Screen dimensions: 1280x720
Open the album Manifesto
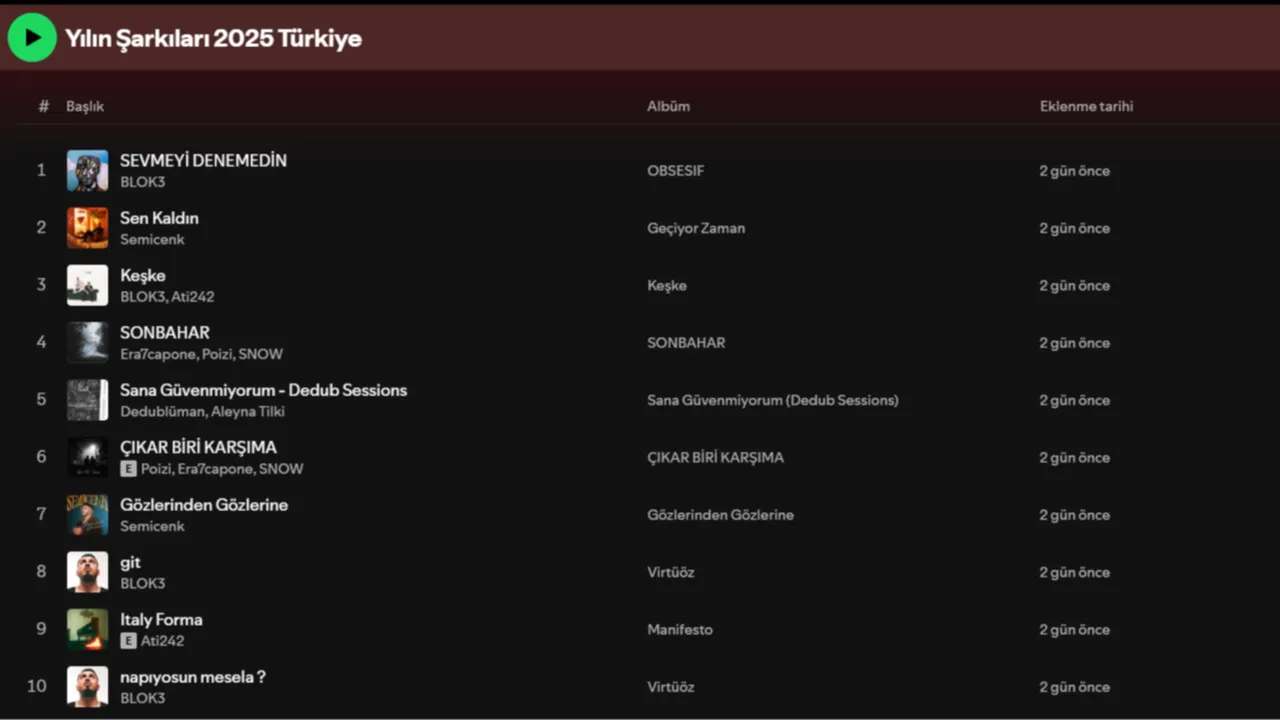(680, 629)
